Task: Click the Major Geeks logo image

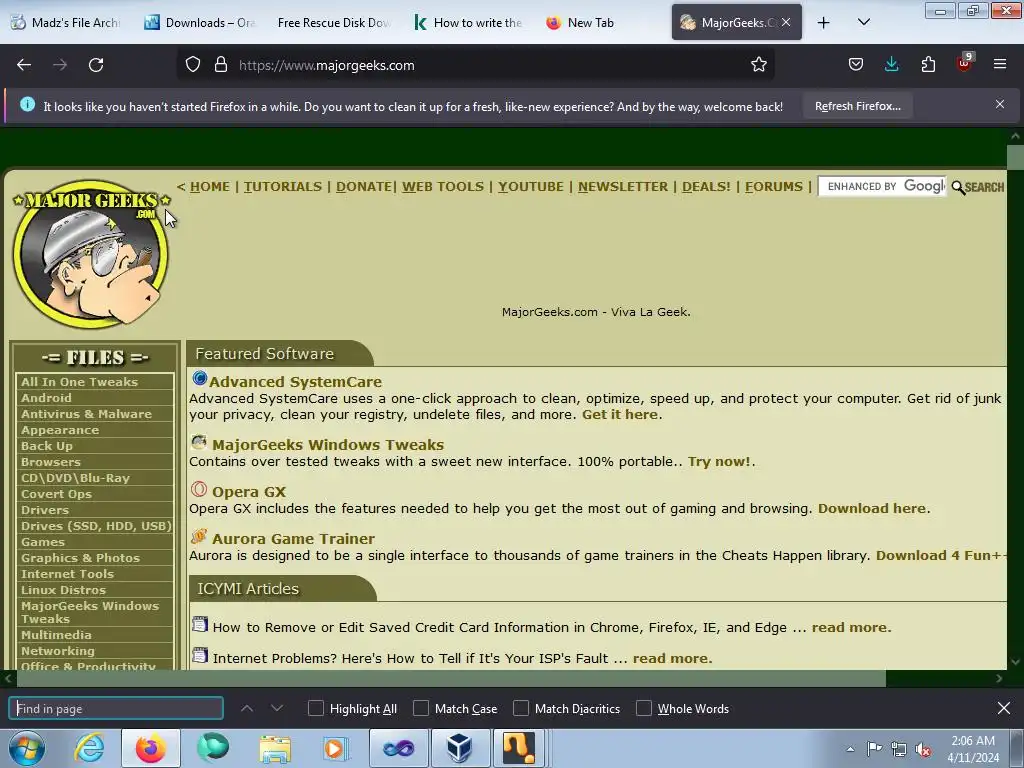Action: pos(91,254)
